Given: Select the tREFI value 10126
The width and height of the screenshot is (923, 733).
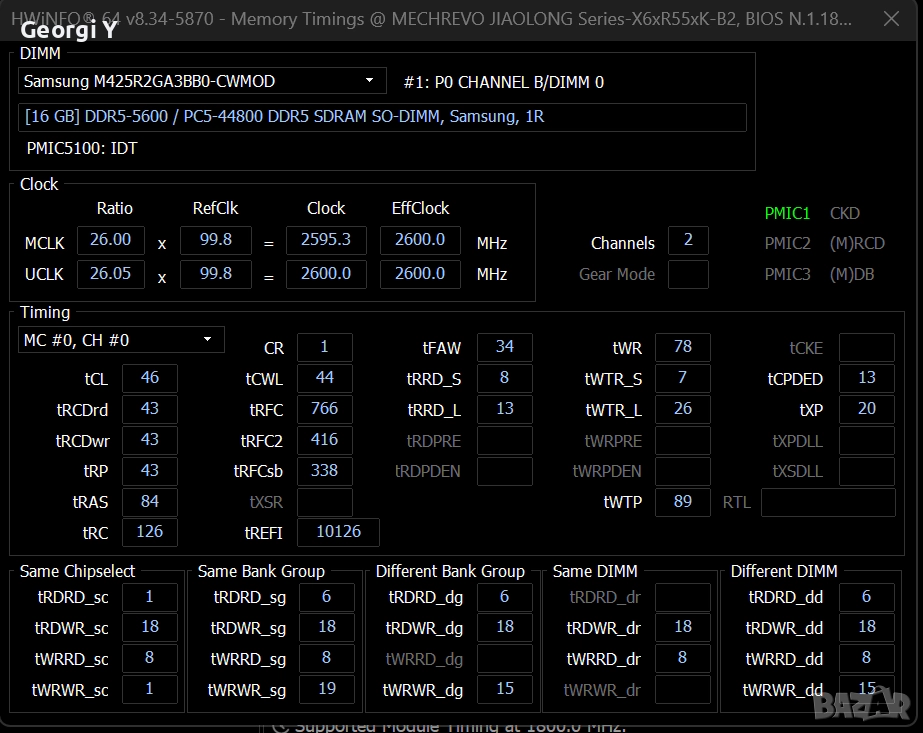Looking at the screenshot, I should click(338, 532).
